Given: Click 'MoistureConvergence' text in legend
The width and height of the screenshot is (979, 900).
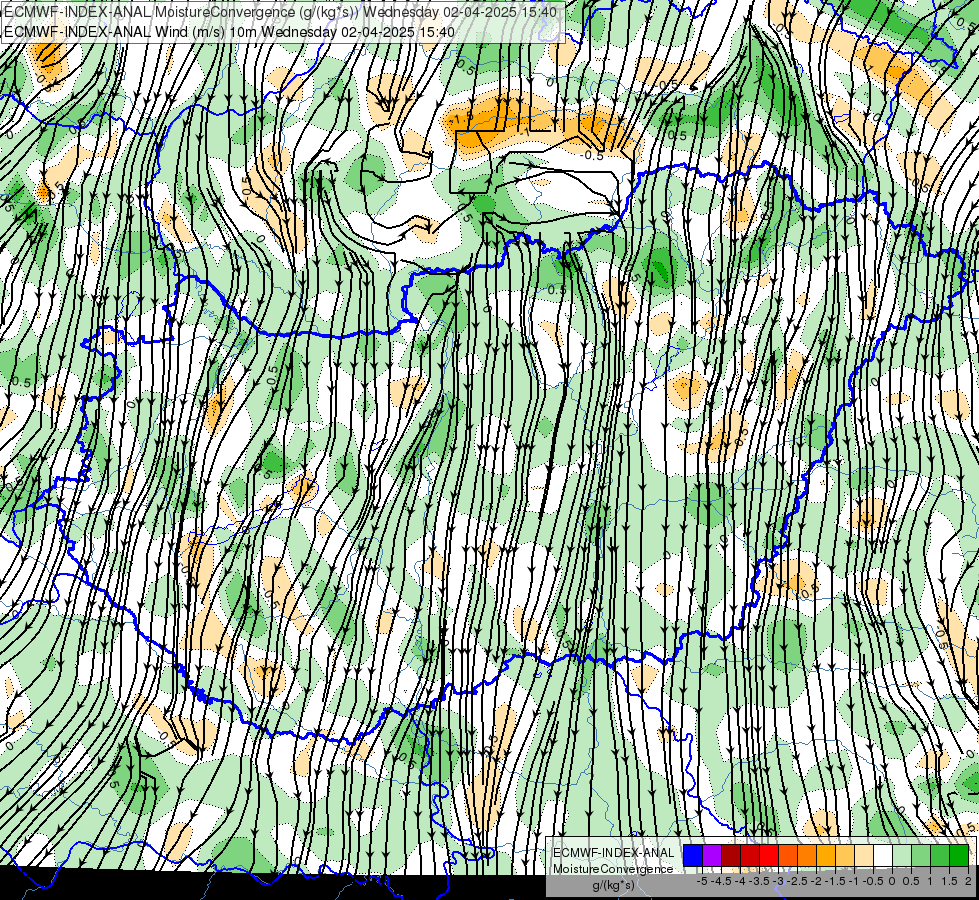Looking at the screenshot, I should (613, 869).
